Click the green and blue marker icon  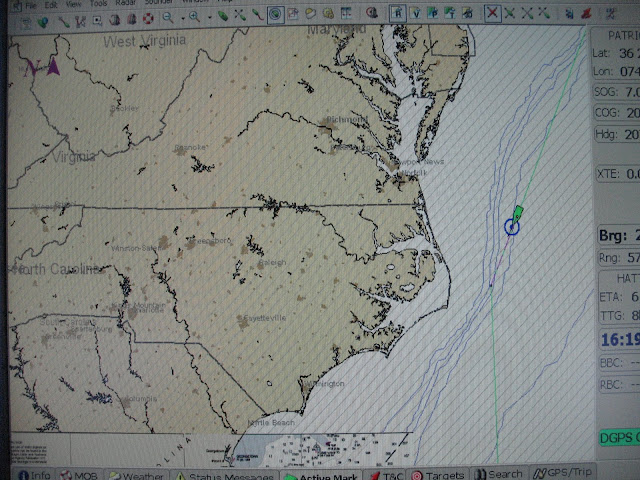[42, 23]
